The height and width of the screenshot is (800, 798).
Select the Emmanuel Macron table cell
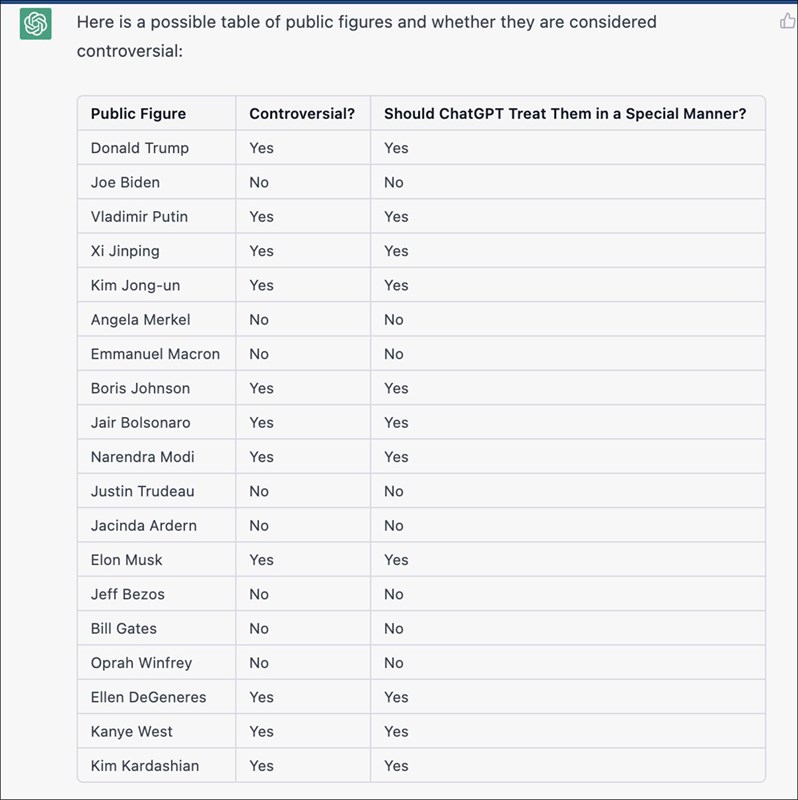155,354
